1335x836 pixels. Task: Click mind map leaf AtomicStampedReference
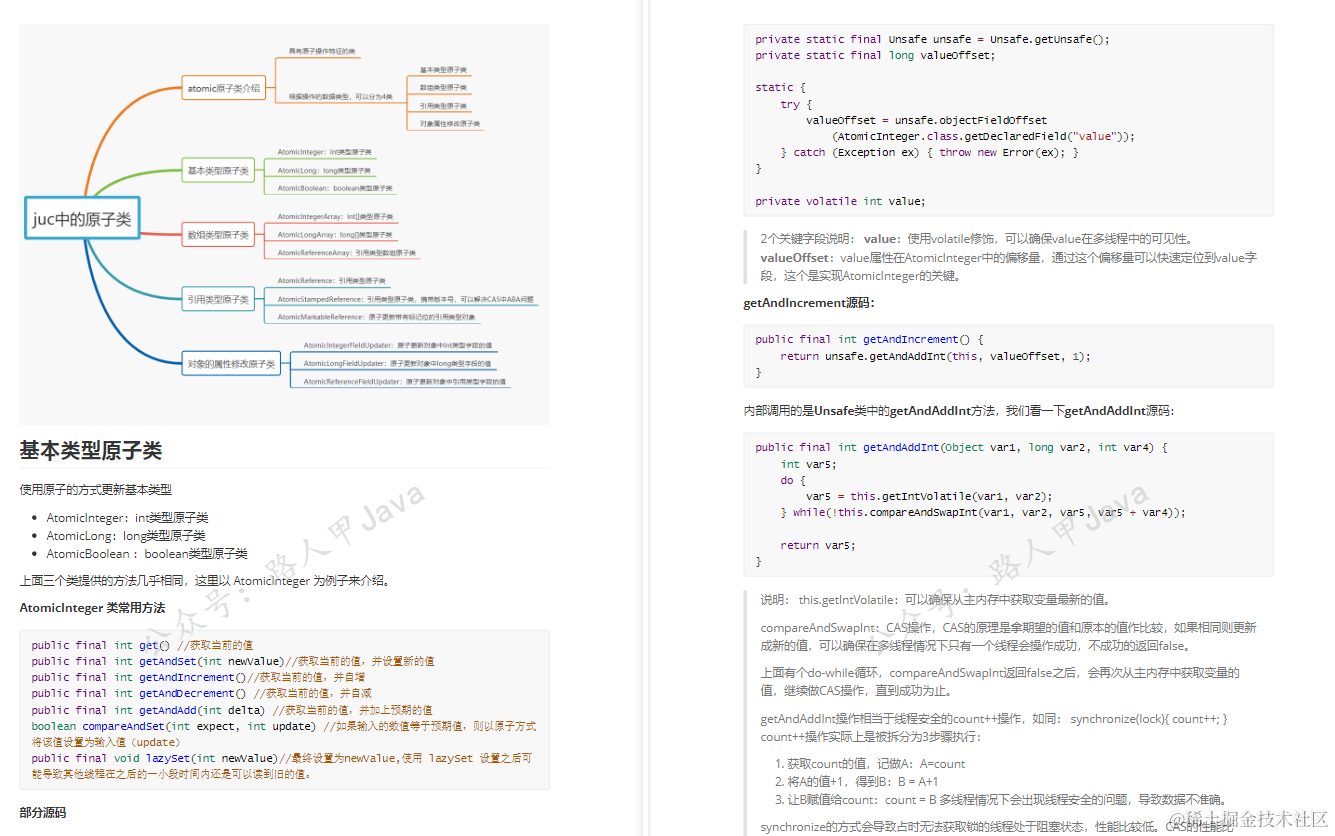click(405, 299)
